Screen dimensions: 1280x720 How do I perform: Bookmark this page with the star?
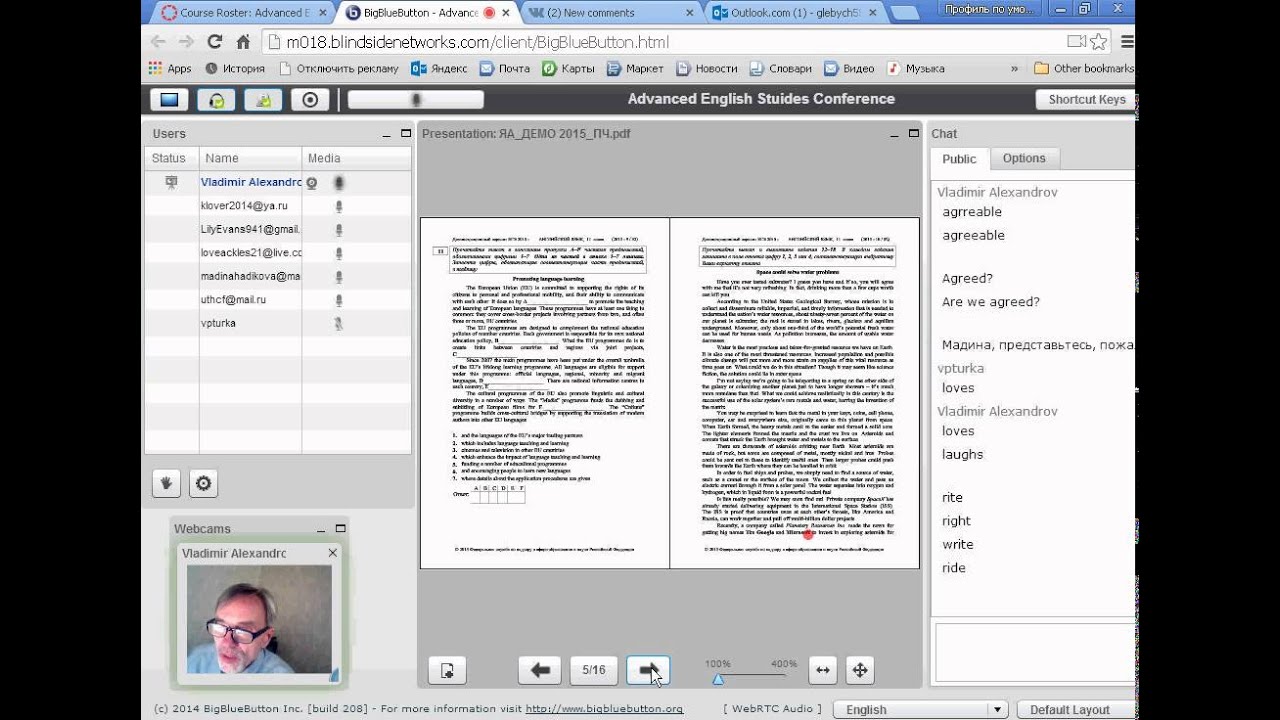click(x=1099, y=42)
